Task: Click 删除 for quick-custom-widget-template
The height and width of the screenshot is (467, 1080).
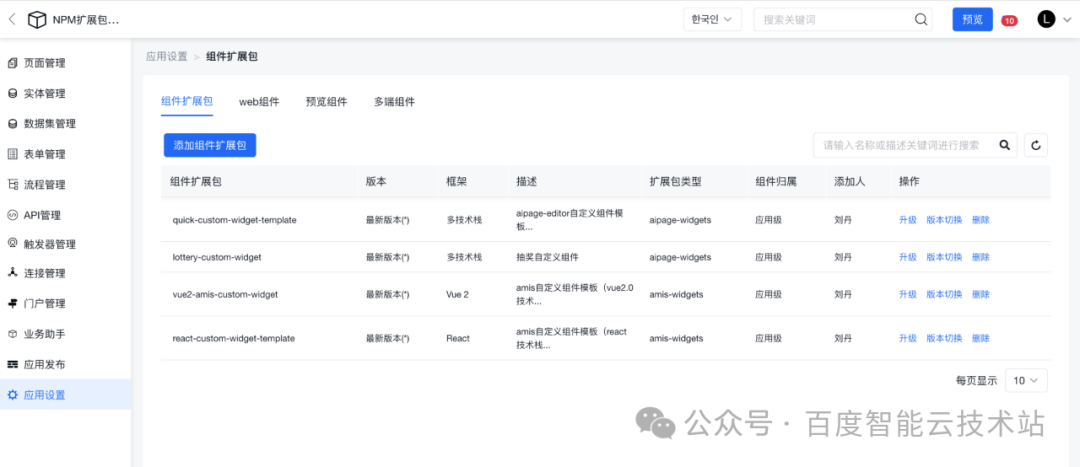Action: (981, 220)
